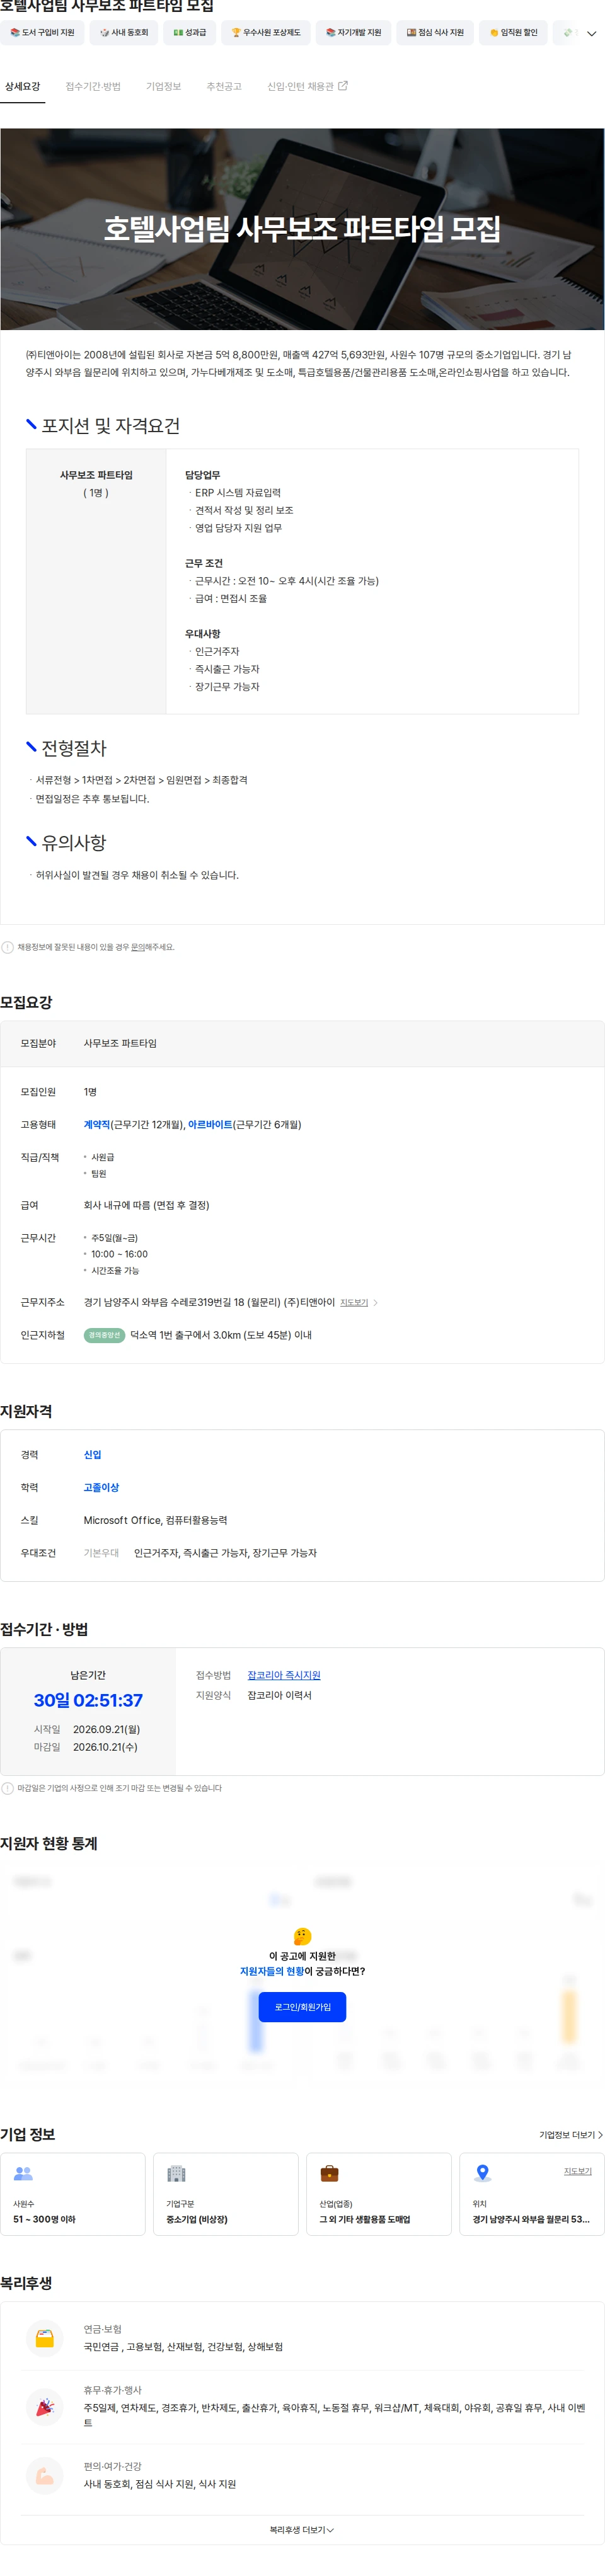
Task: Click the 계약직 employment type link
Action: 97,1124
